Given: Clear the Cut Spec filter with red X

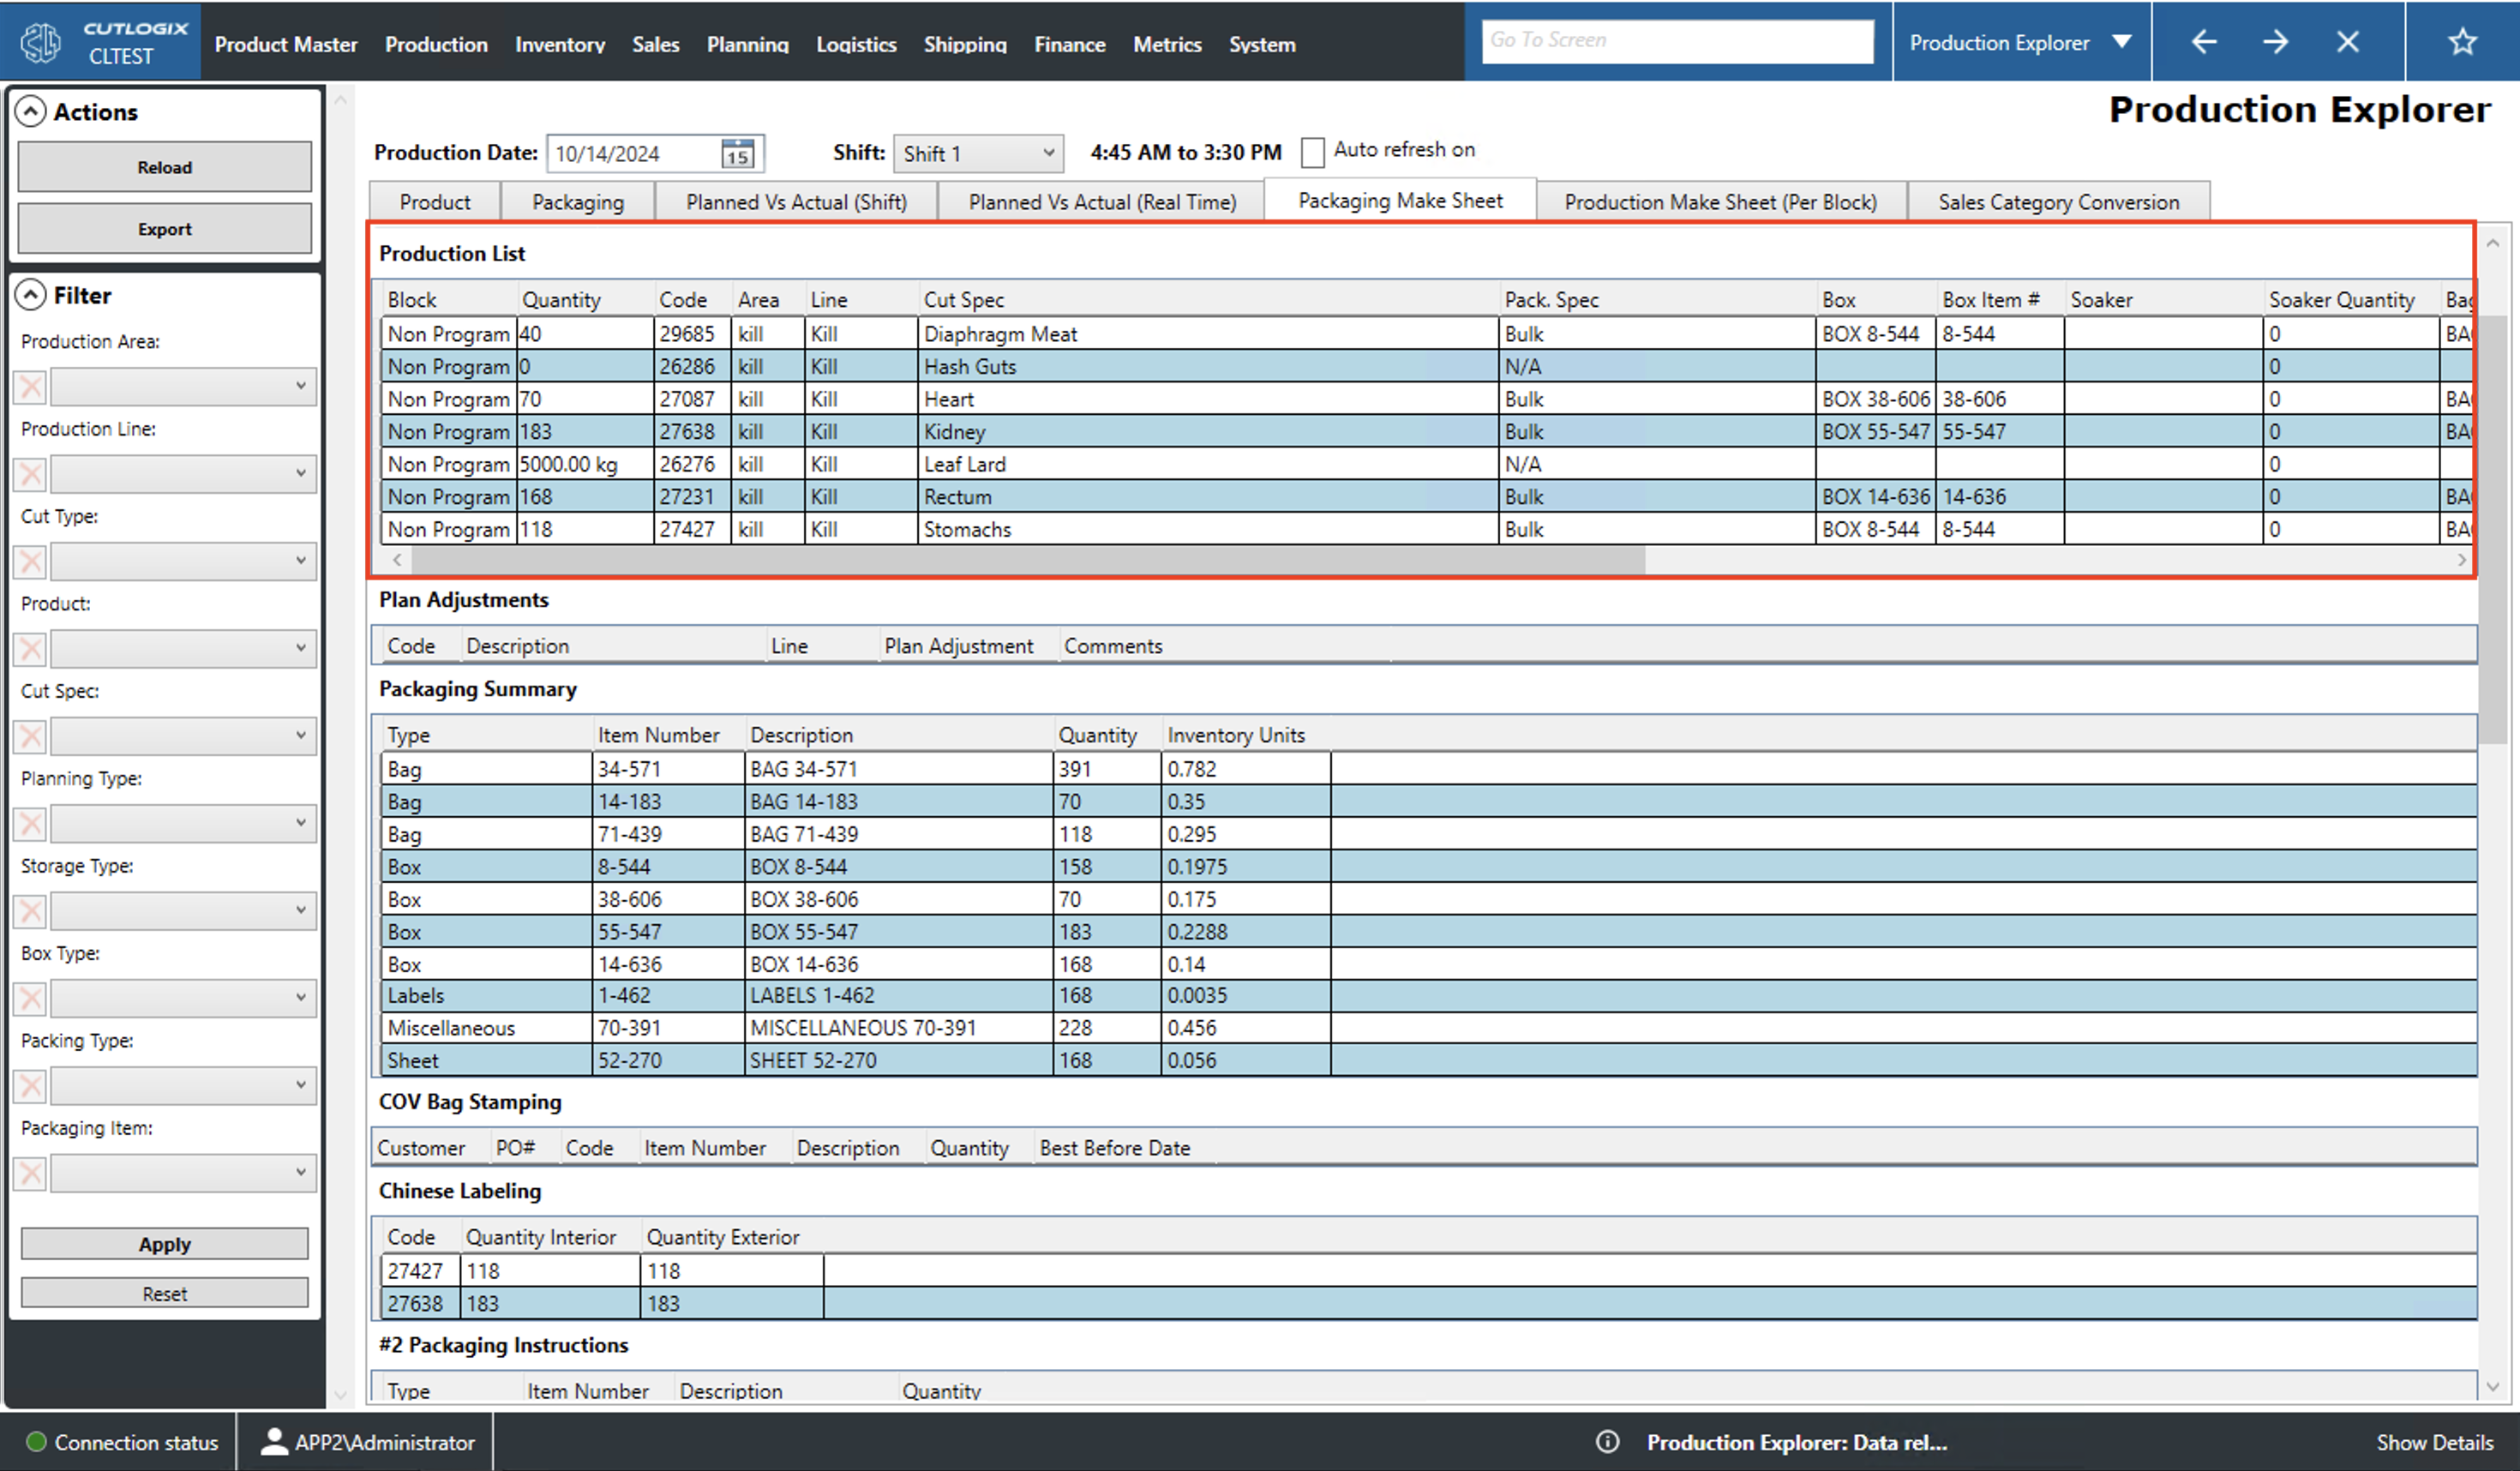Looking at the screenshot, I should (29, 736).
